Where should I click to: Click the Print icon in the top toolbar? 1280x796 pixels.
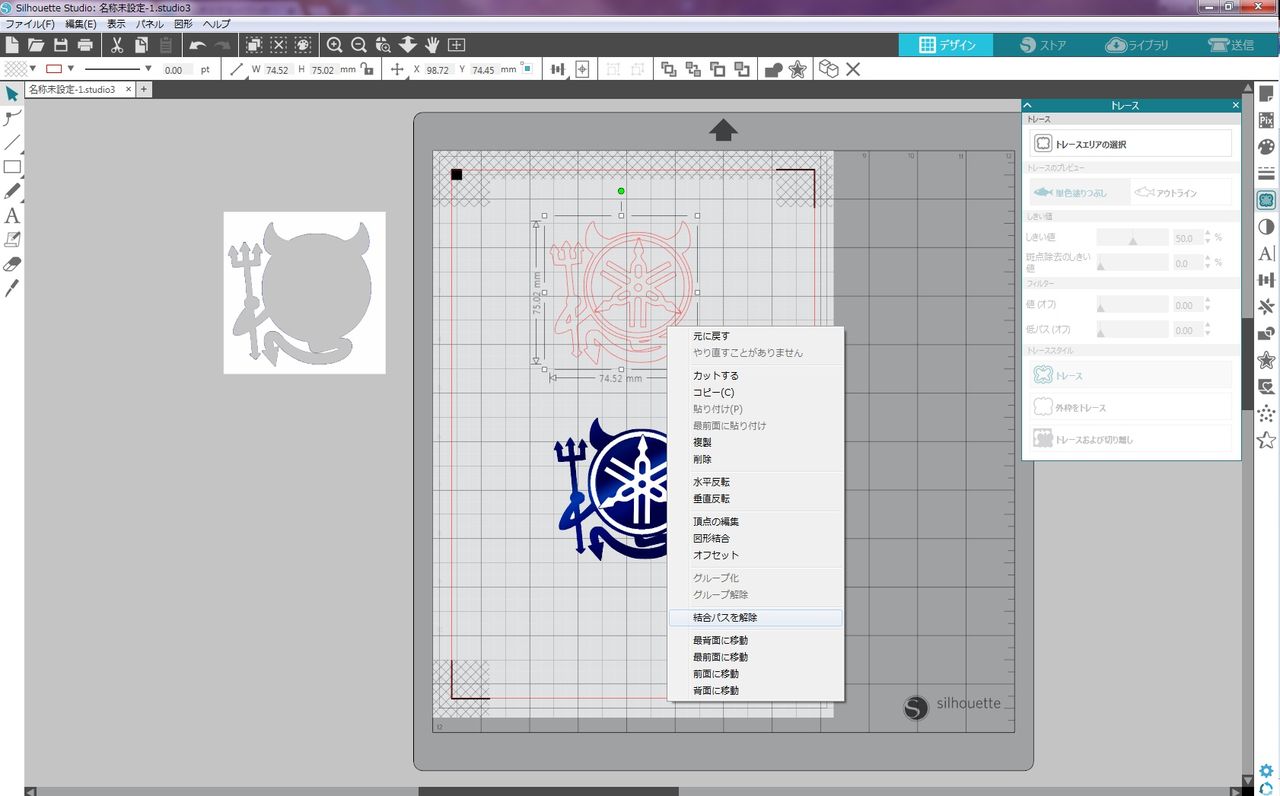point(85,45)
